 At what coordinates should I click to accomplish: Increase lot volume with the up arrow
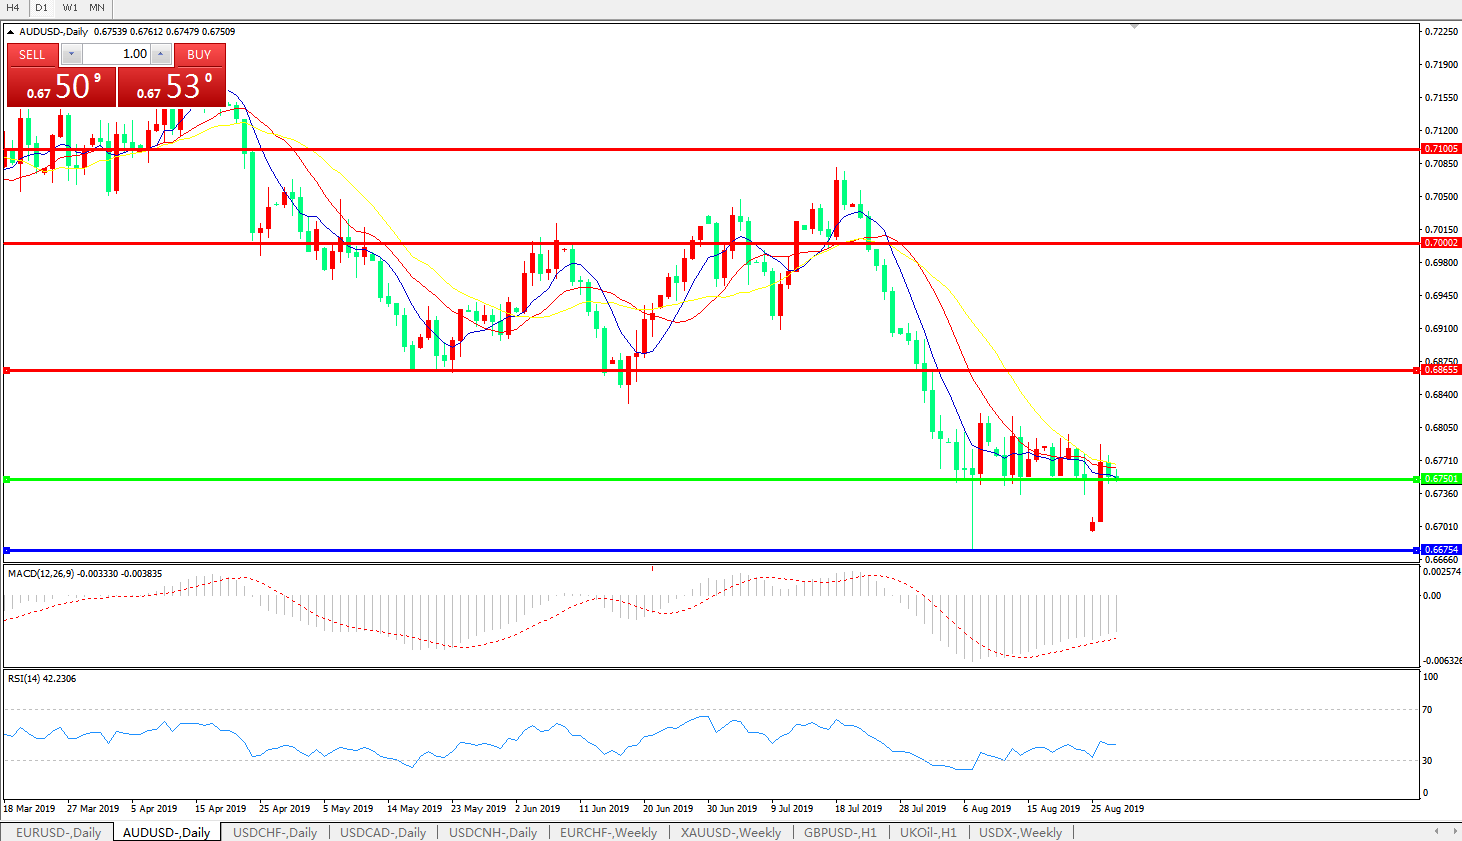161,54
